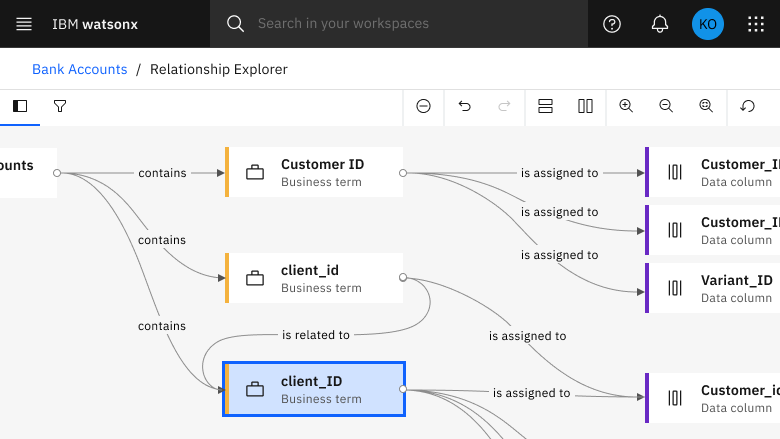Viewport: 780px width, 439px height.
Task: Click the collapse minus circle icon
Action: point(424,106)
